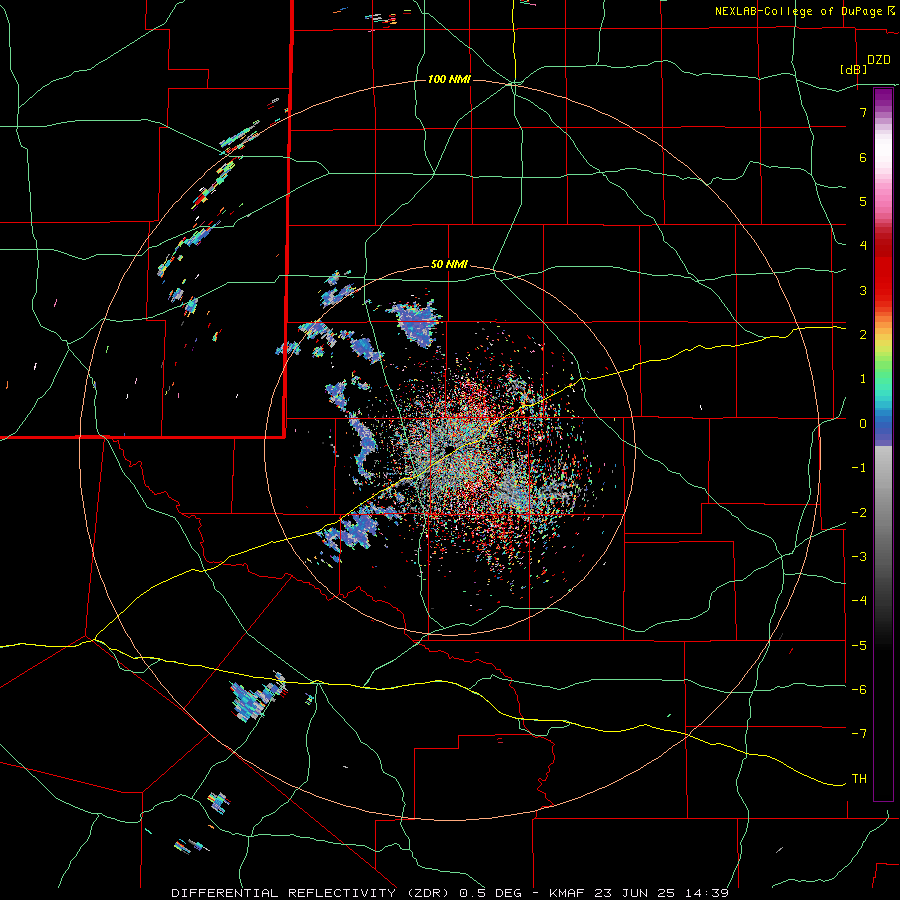Viewport: 900px width, 900px height.
Task: Click the [dB] units label
Action: 854,69
